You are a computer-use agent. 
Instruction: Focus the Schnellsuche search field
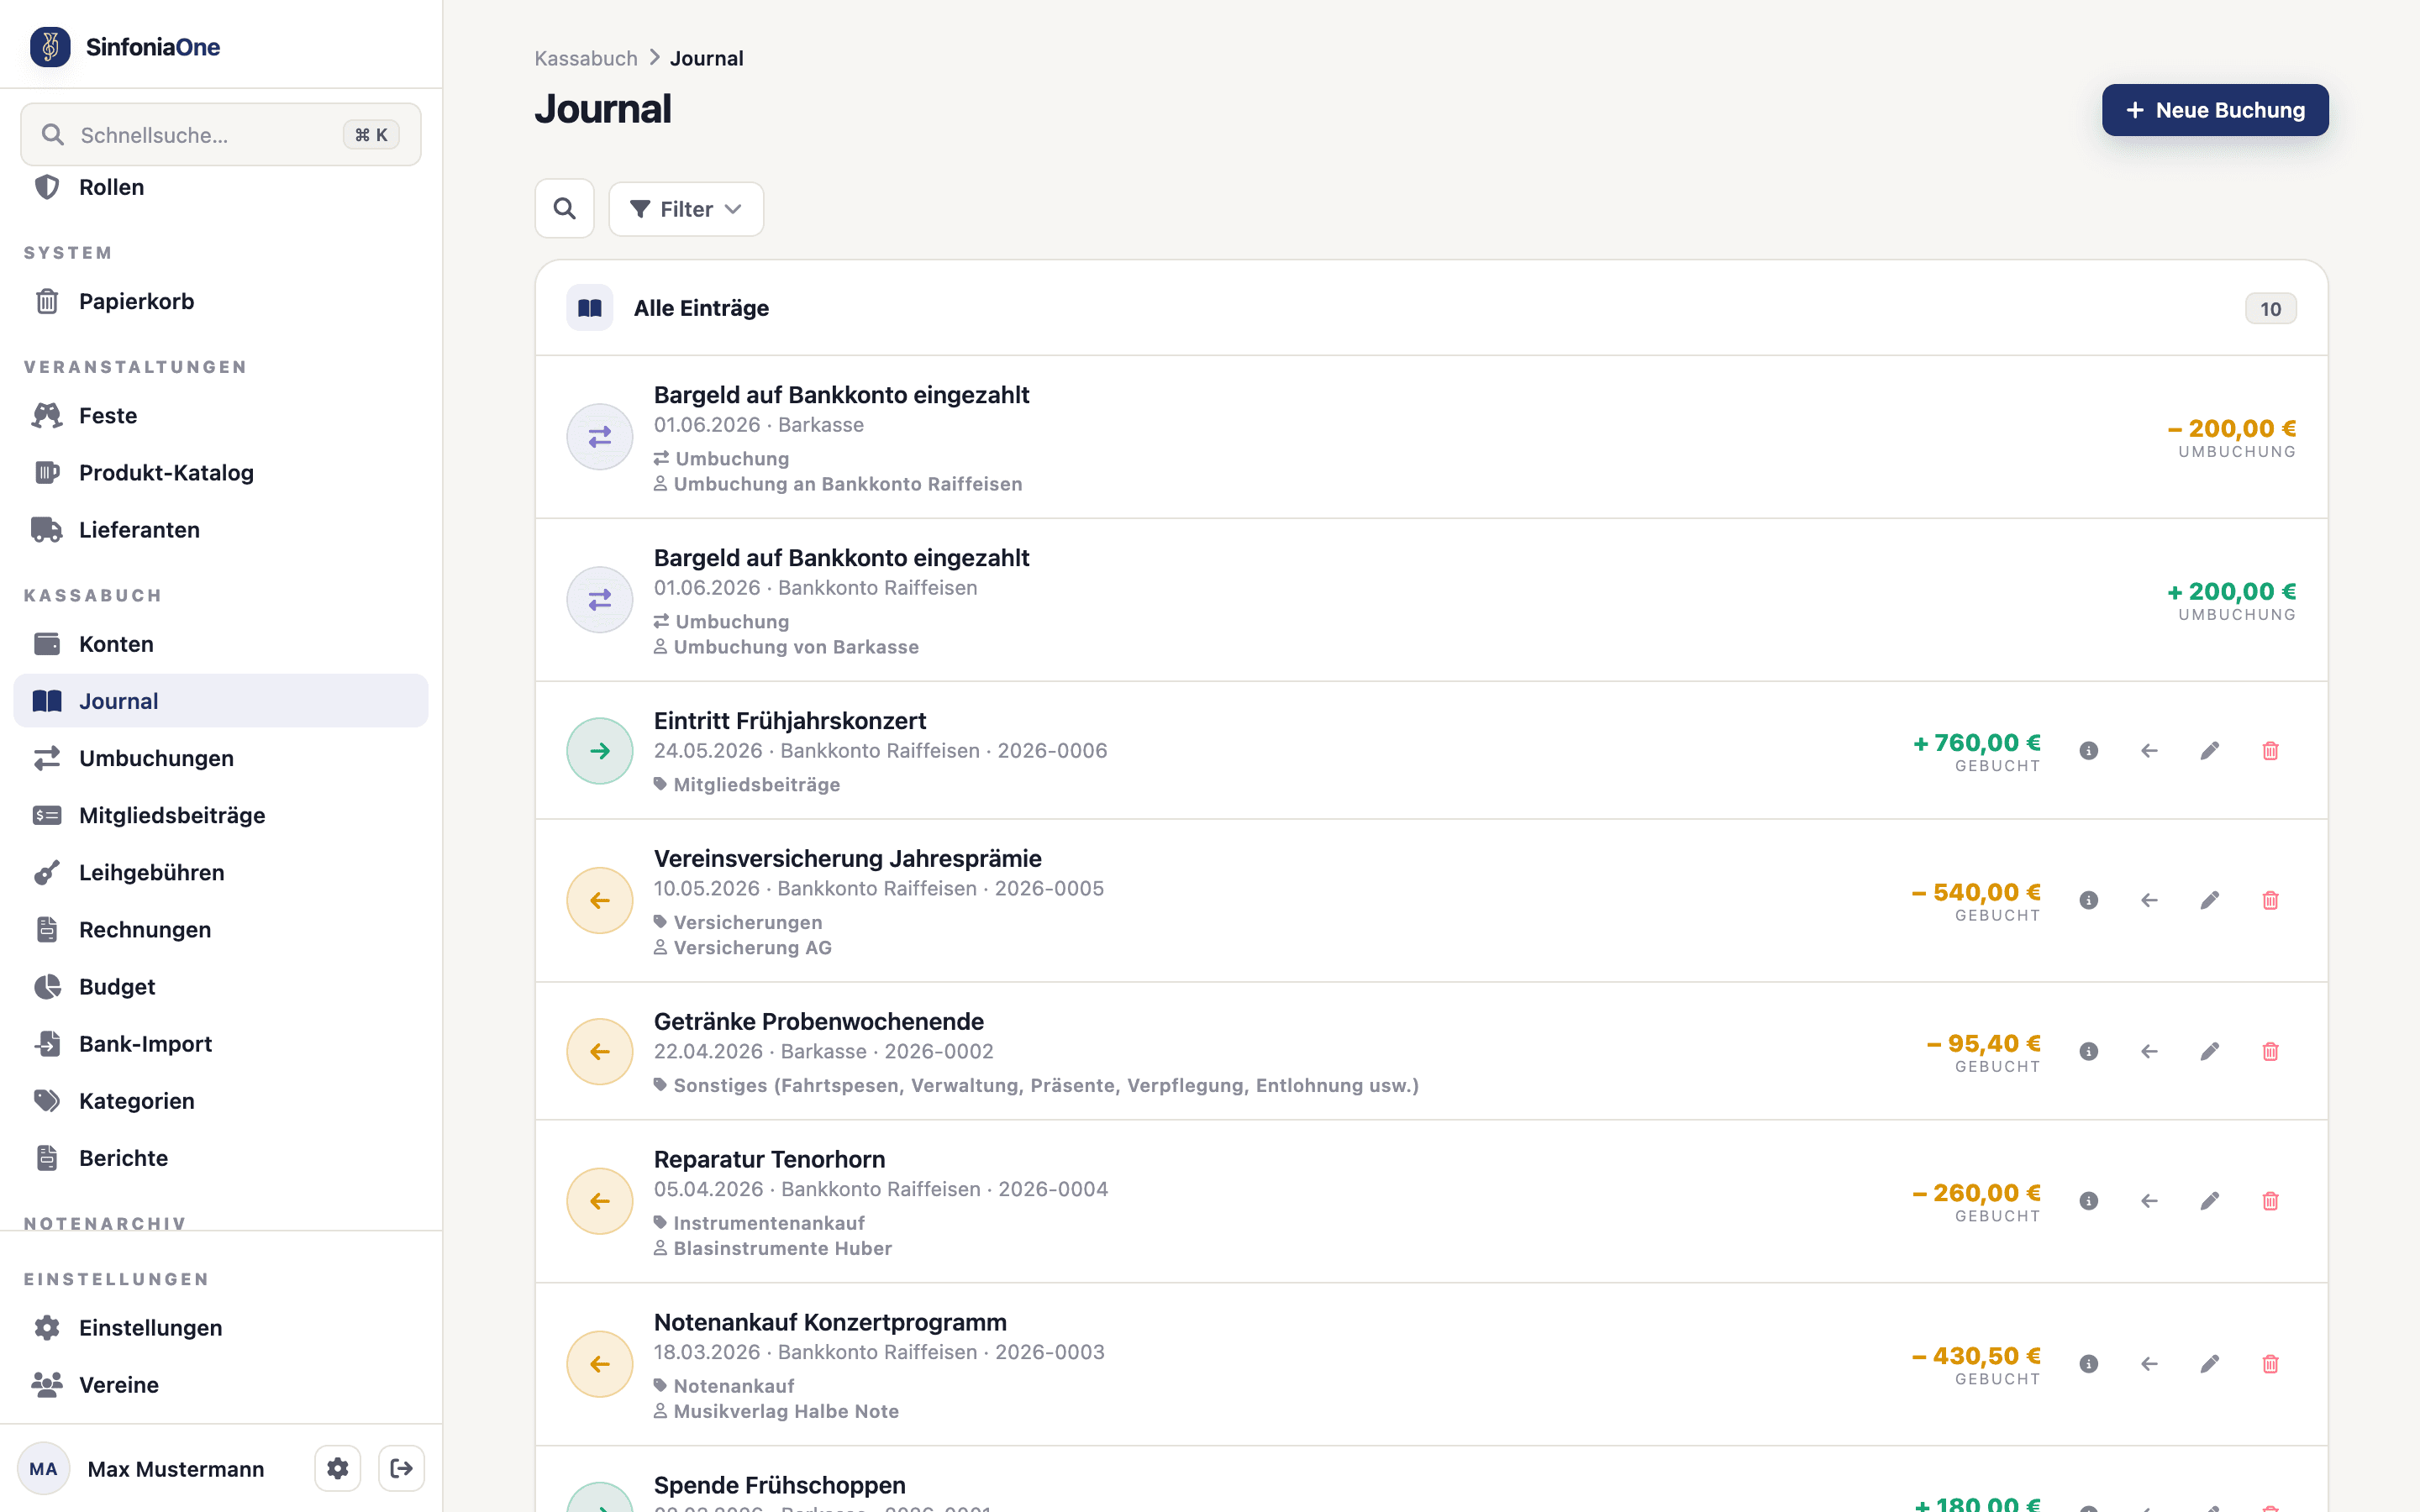pyautogui.click(x=220, y=135)
